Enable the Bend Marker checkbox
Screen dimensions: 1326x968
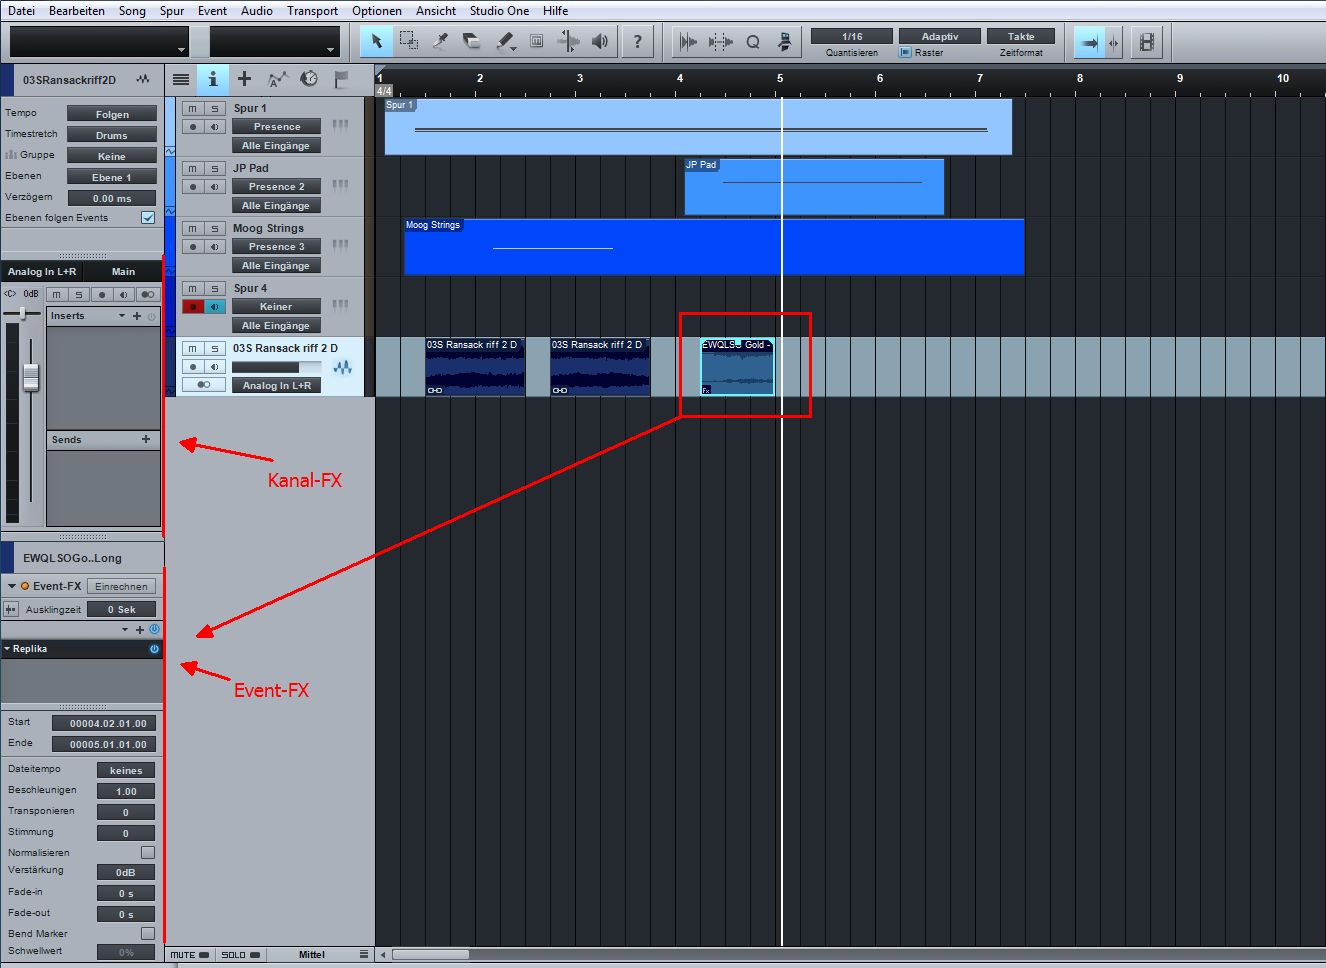(148, 933)
